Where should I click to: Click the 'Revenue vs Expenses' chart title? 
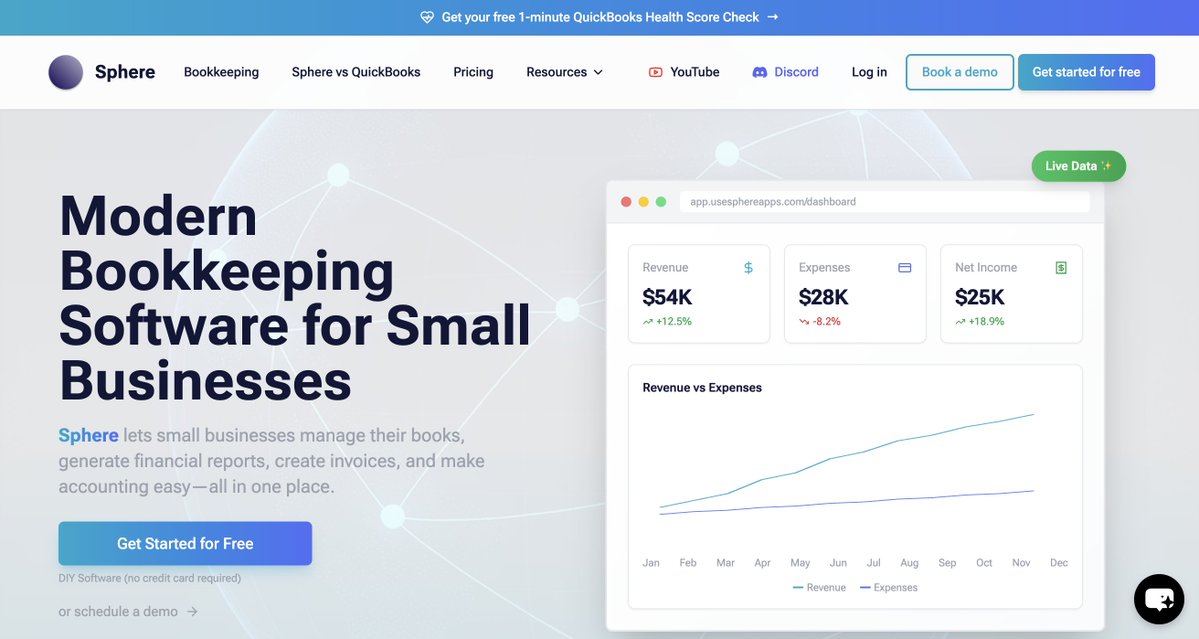point(702,388)
